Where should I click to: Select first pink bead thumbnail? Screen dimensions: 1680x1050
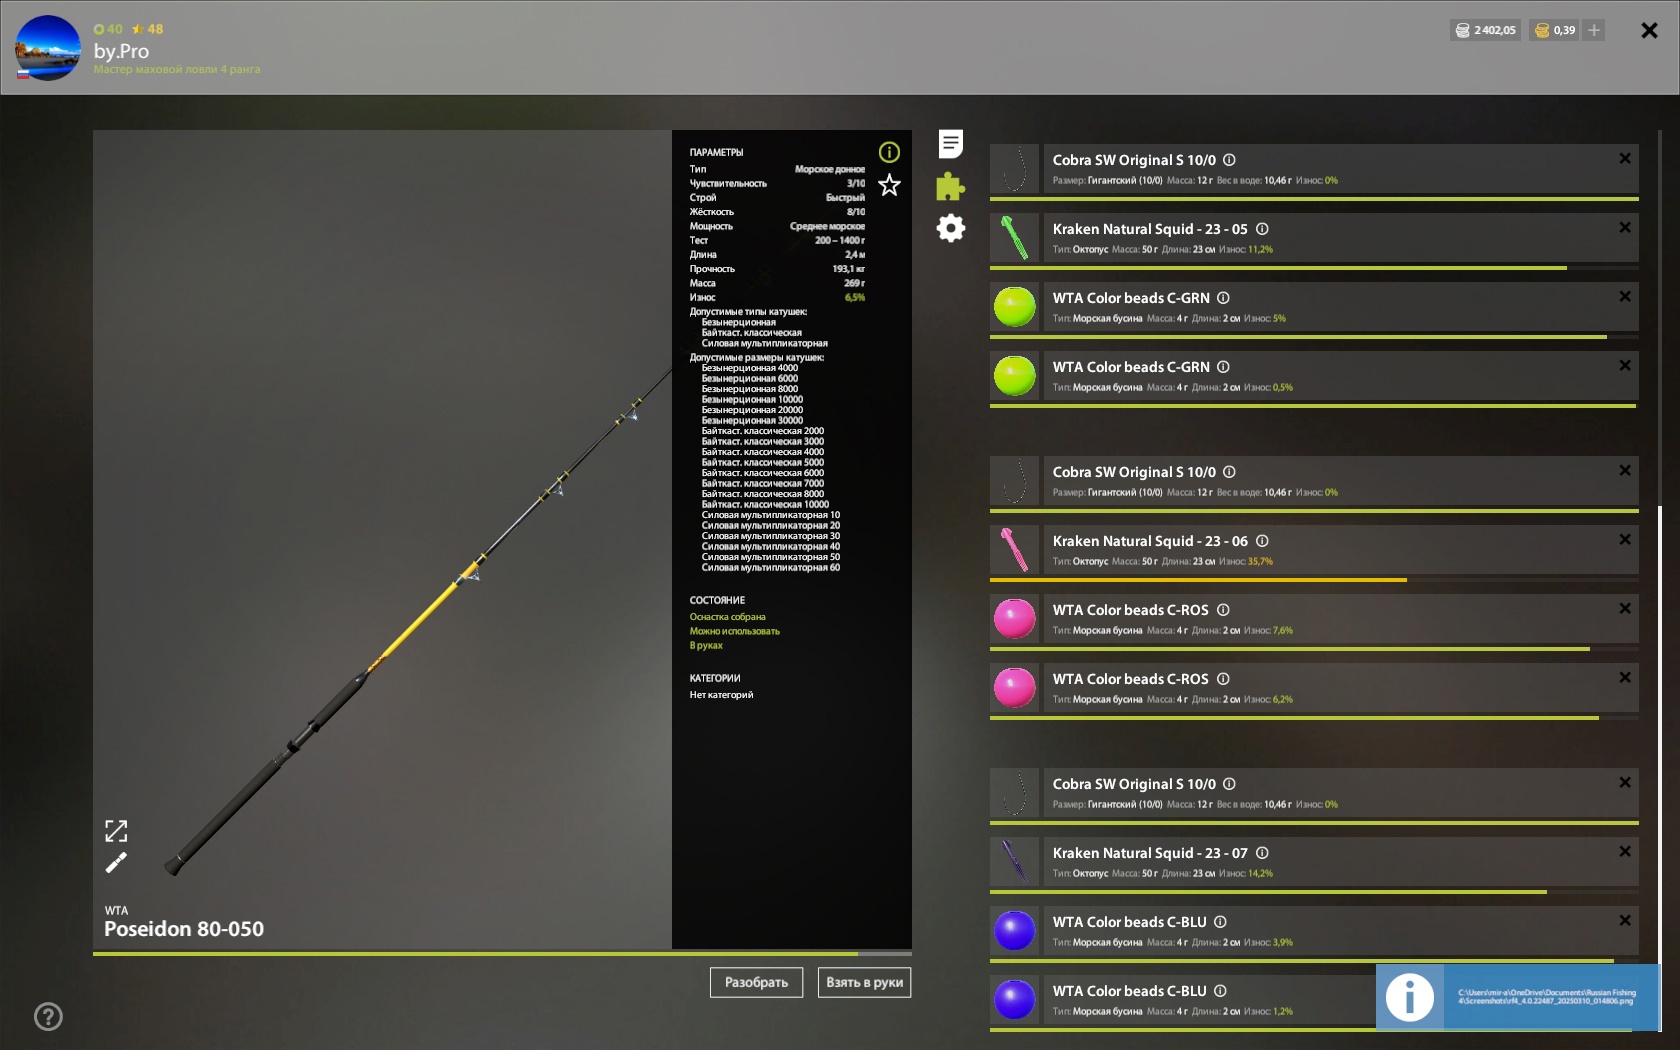click(x=1015, y=619)
